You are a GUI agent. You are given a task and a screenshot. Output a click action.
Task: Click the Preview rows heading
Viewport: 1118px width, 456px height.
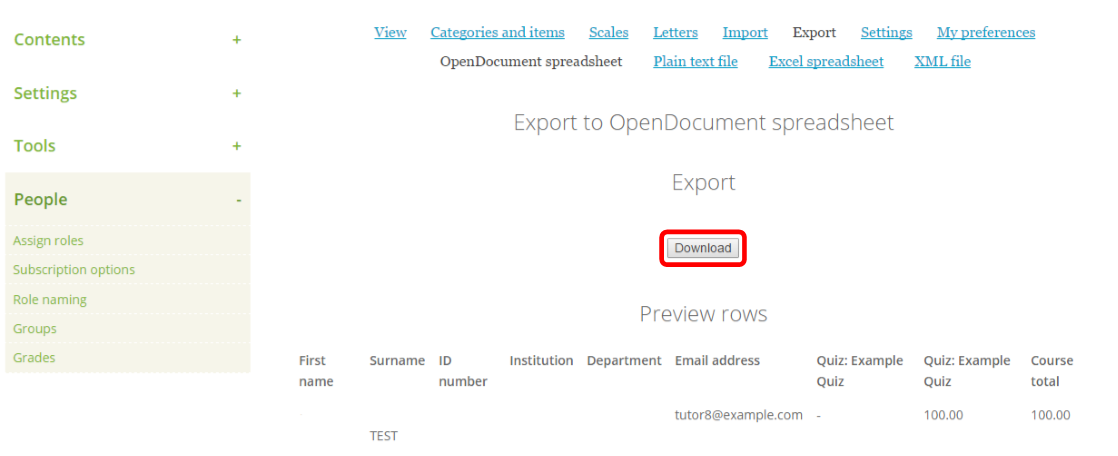tap(703, 314)
